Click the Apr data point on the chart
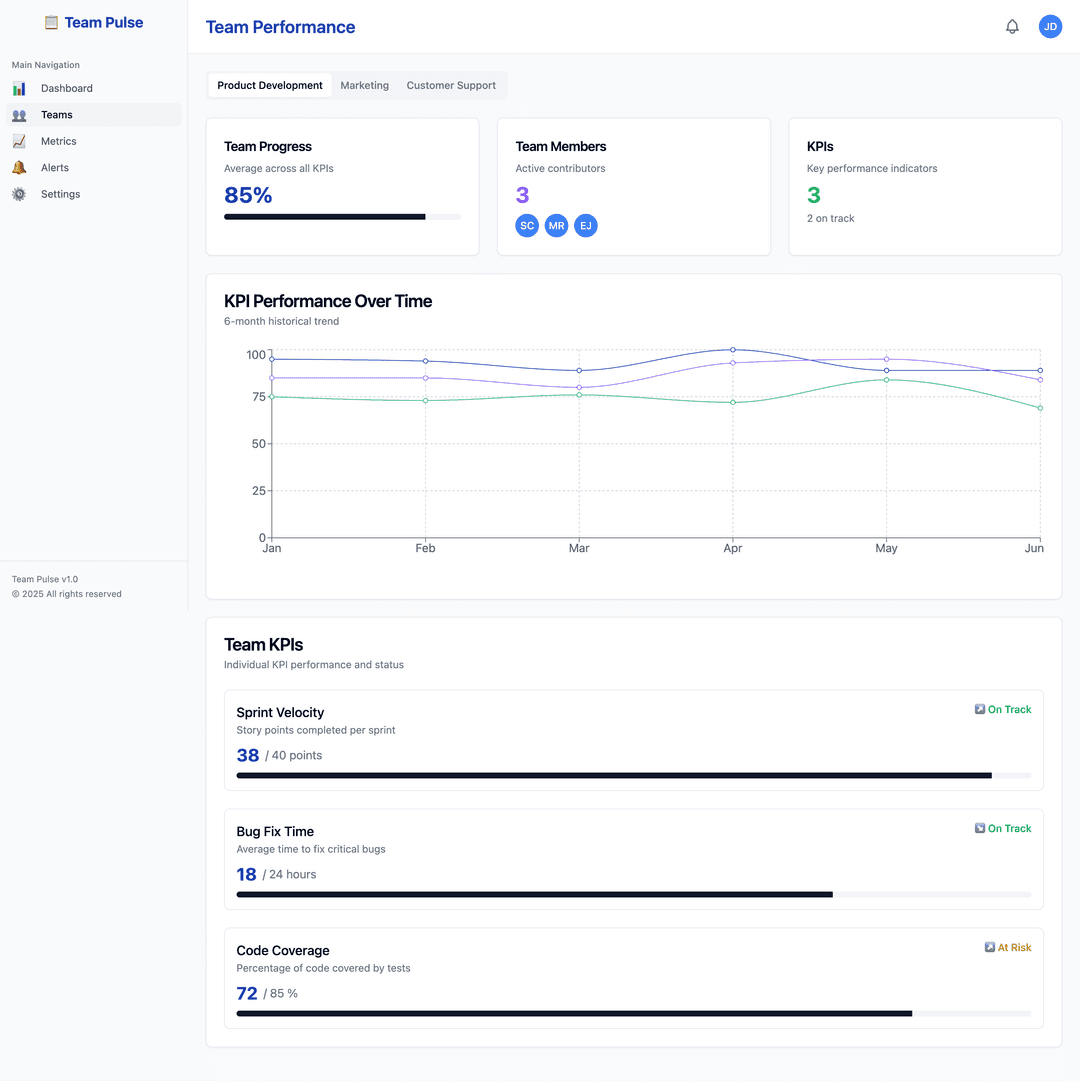 pos(733,350)
